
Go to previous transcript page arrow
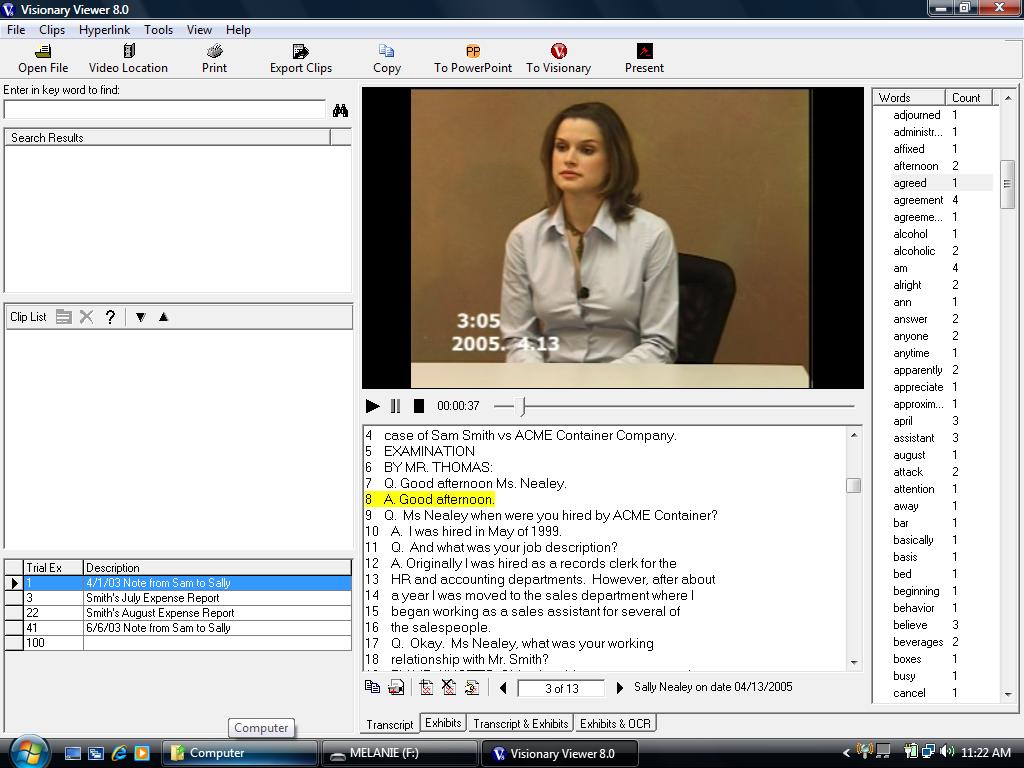point(503,688)
